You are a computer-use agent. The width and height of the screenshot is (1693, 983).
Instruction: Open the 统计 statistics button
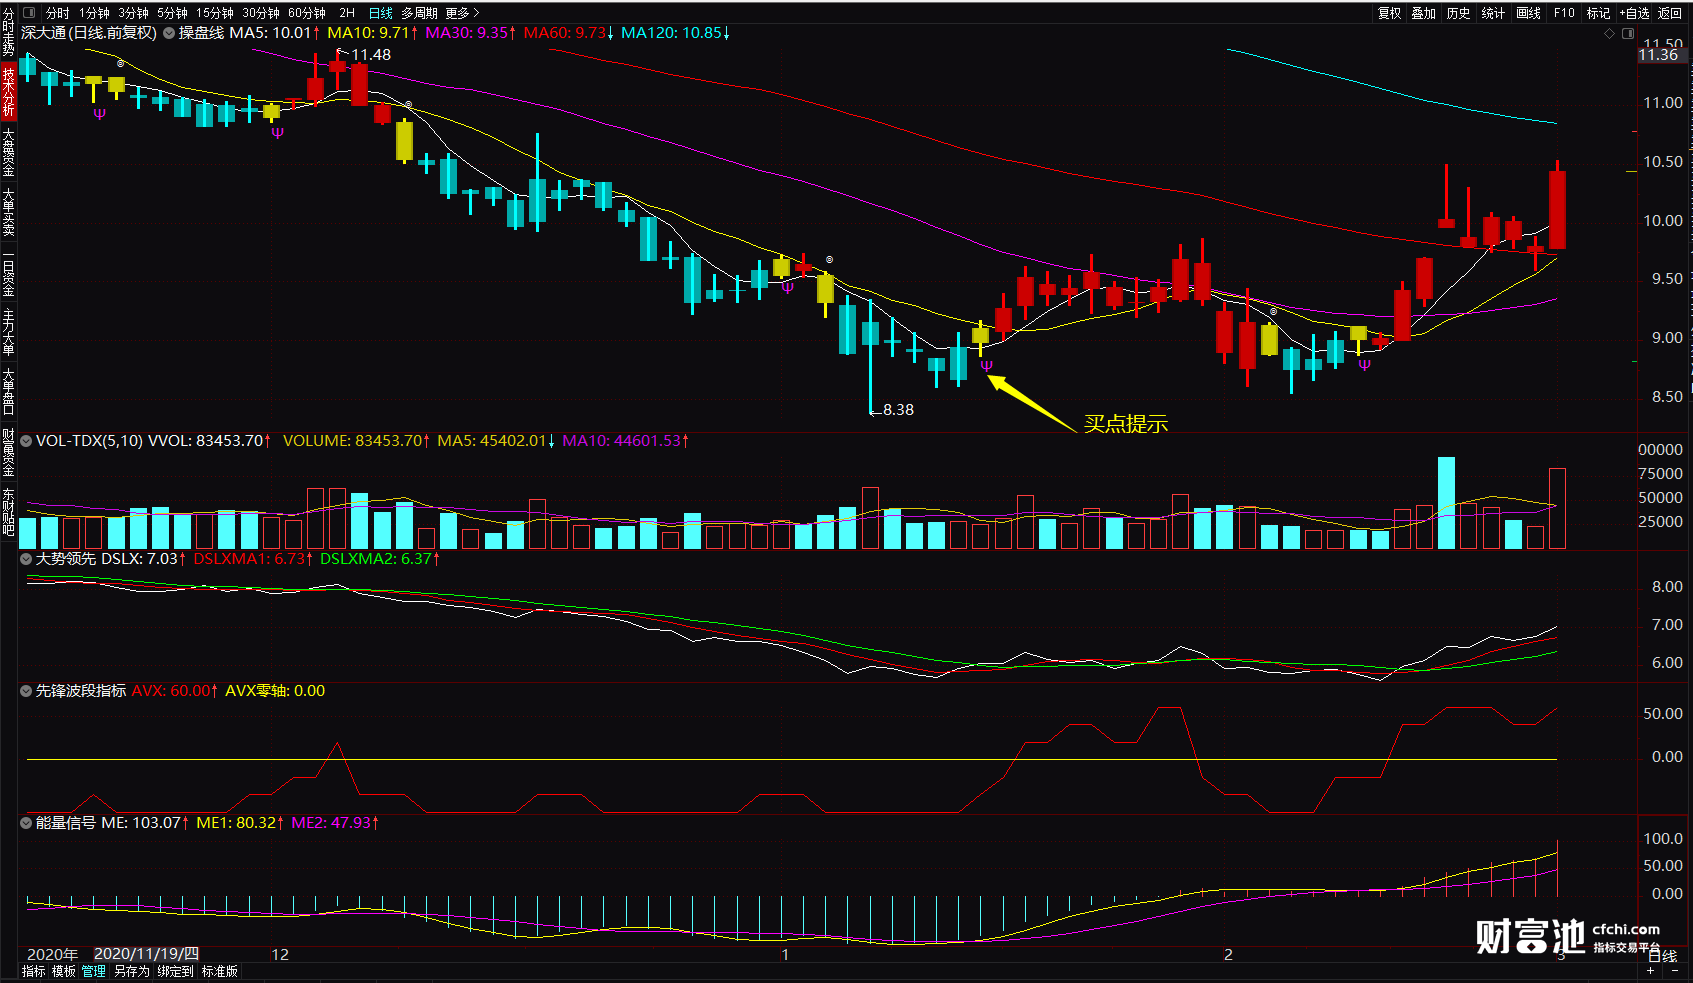coord(1493,13)
